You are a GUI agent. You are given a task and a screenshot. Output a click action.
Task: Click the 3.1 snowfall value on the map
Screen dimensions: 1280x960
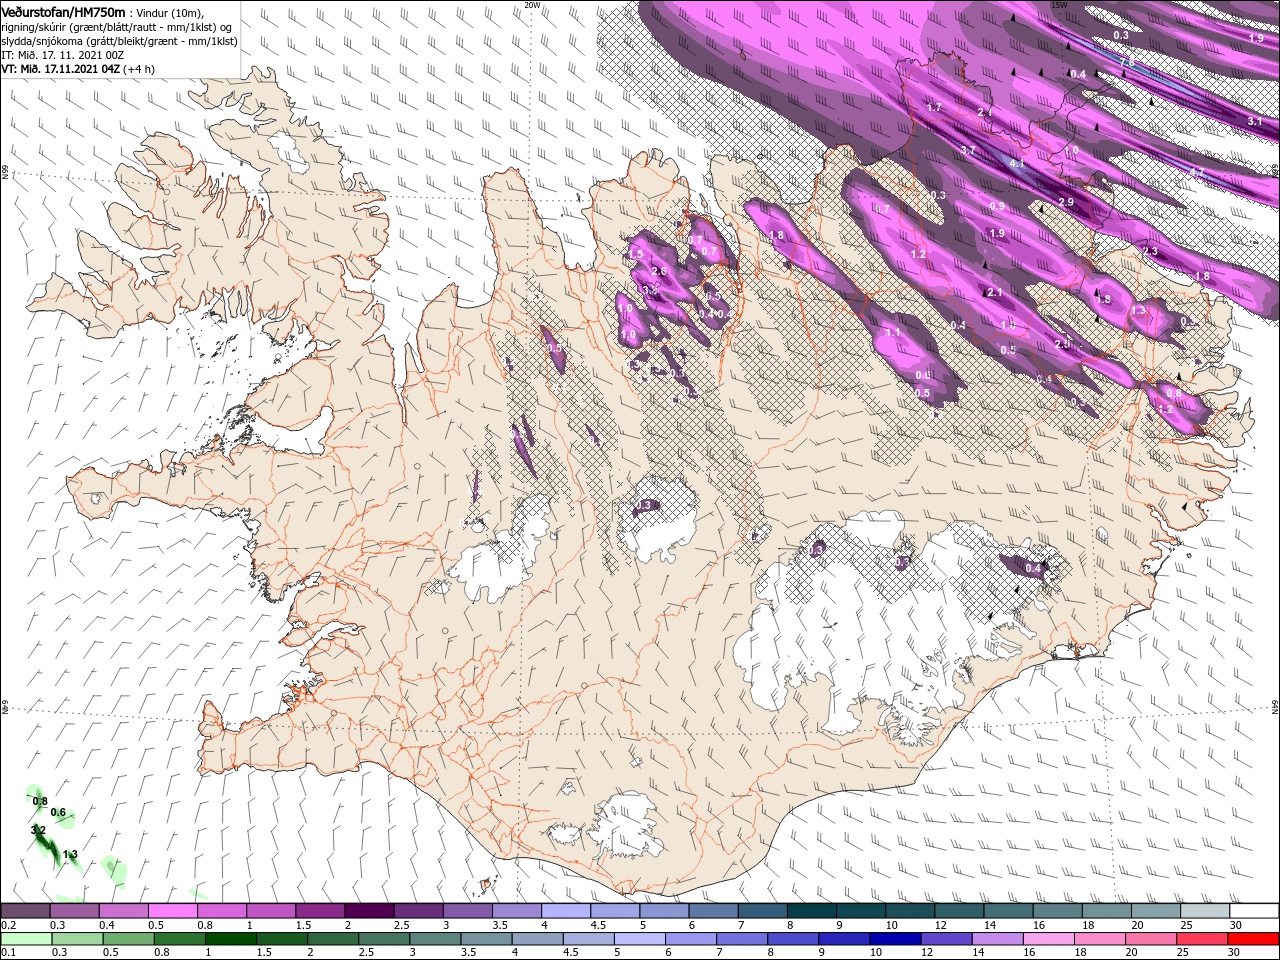click(x=1255, y=121)
